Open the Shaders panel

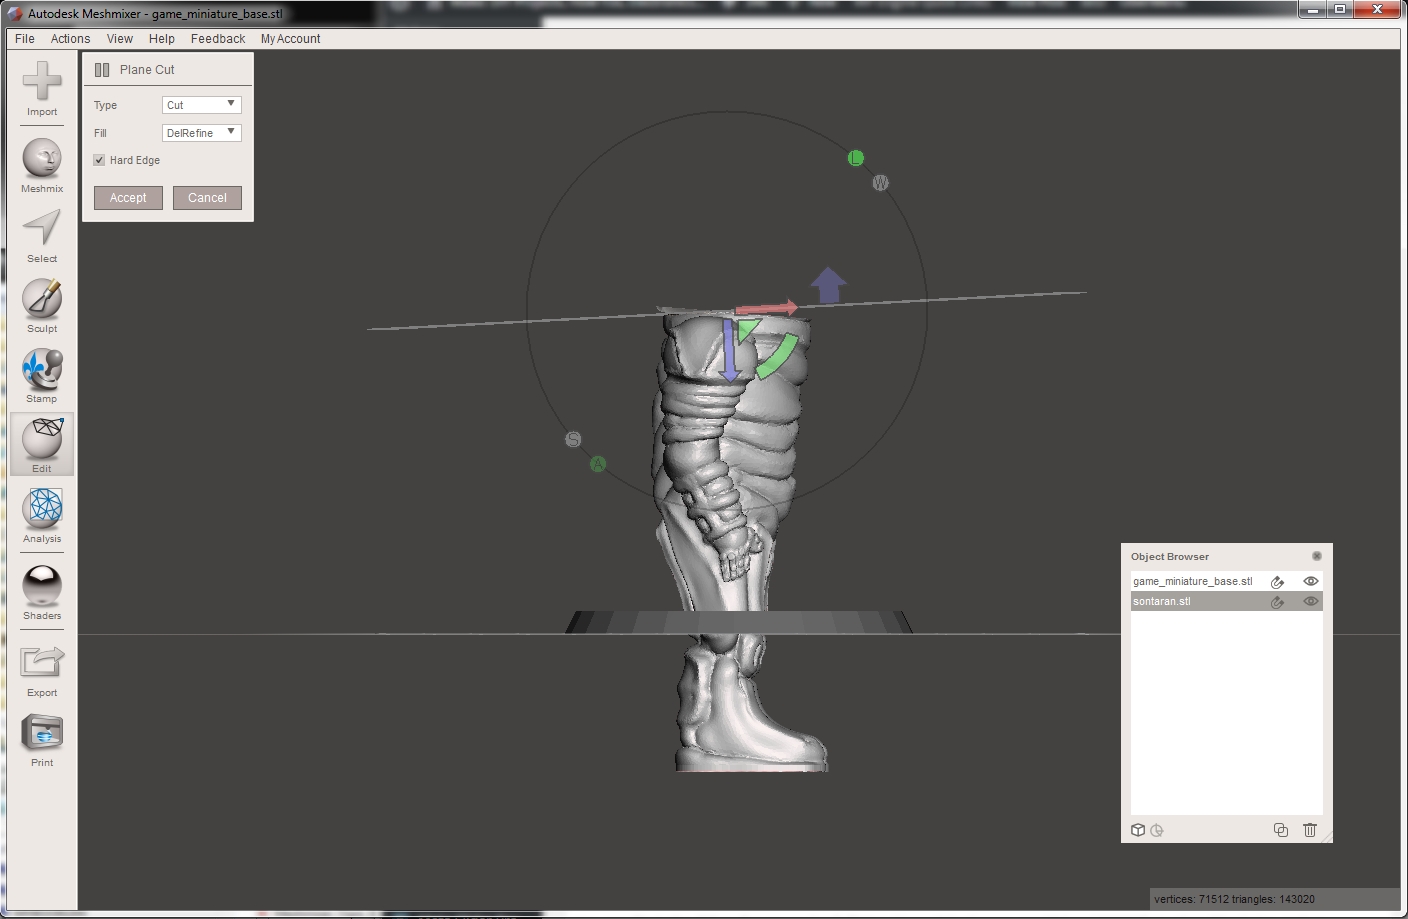[x=42, y=585]
